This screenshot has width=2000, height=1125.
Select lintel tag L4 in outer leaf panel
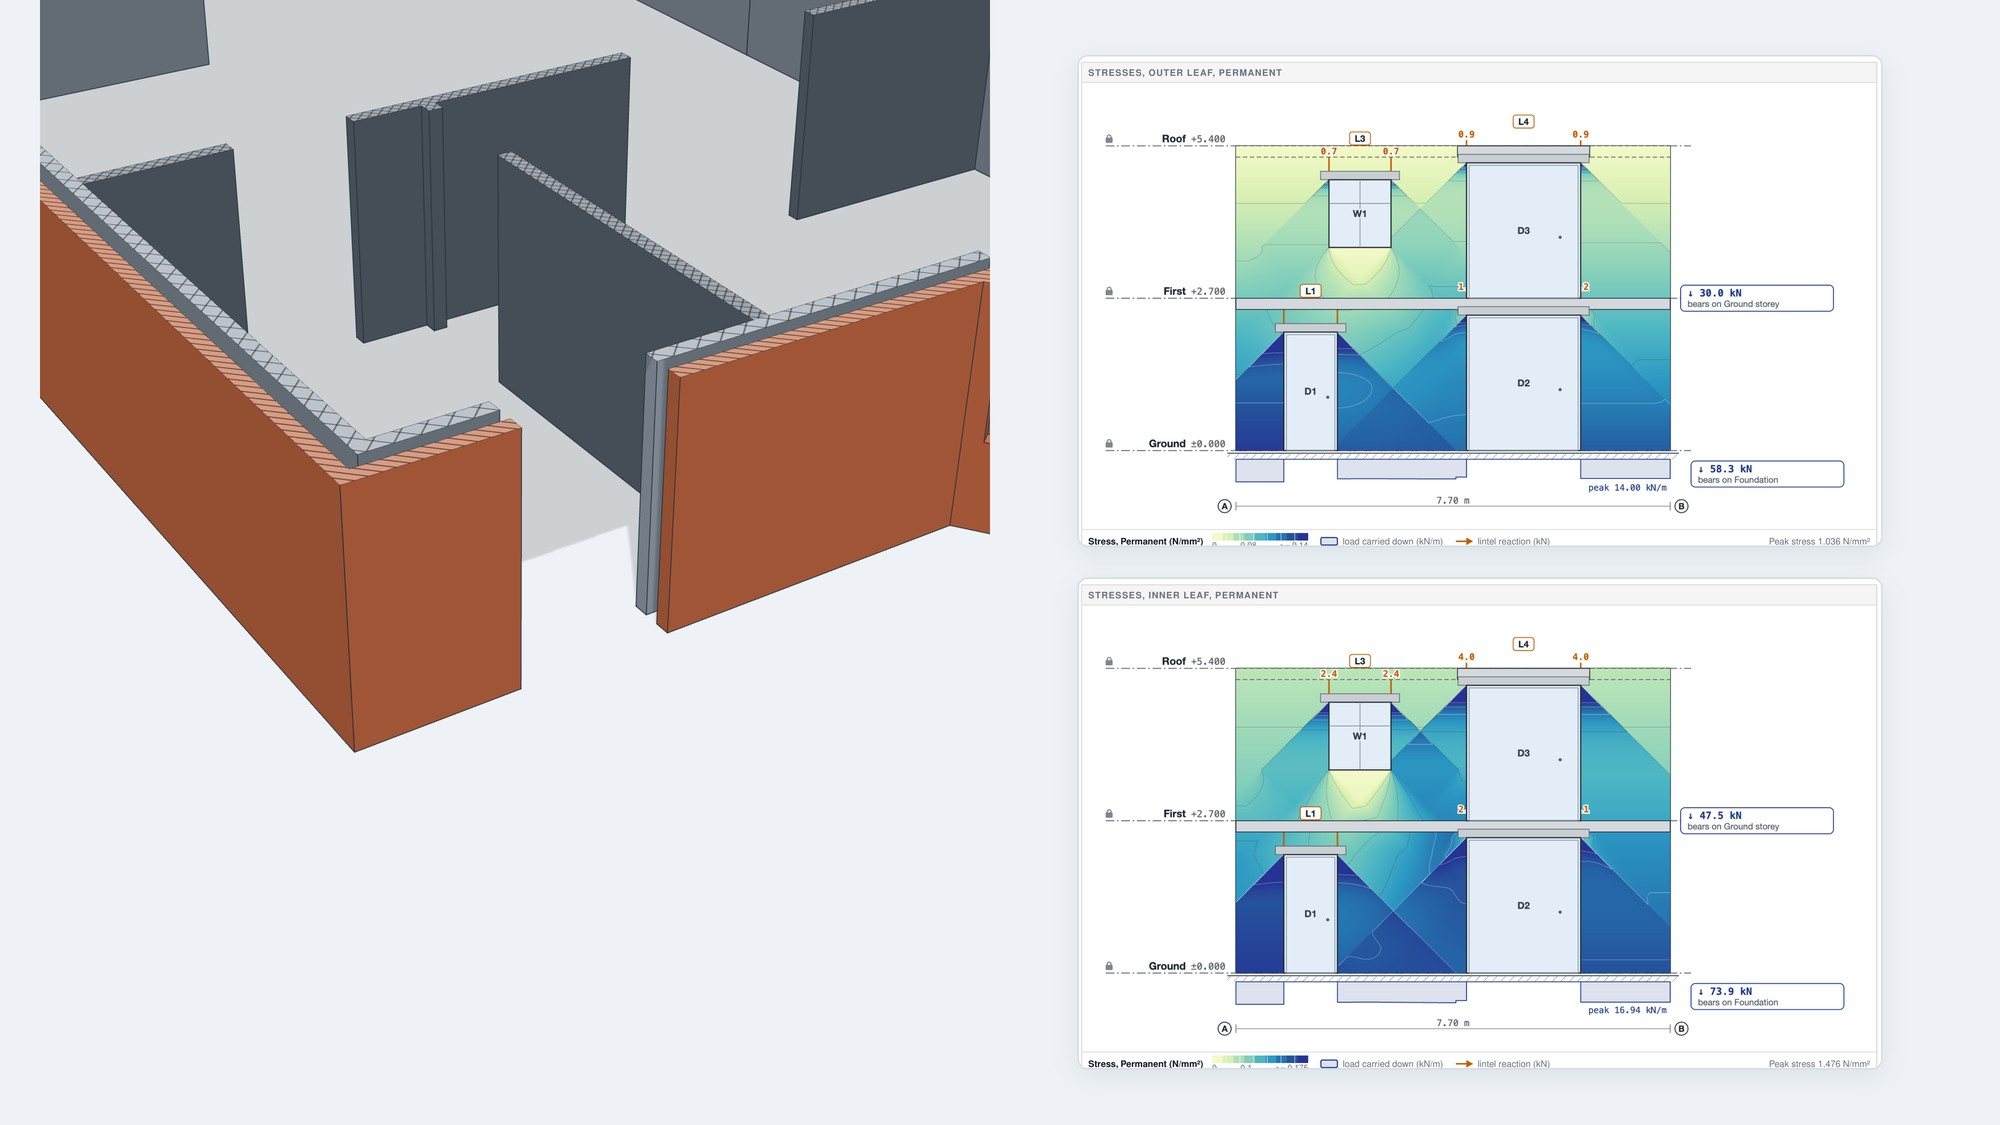[x=1523, y=121]
